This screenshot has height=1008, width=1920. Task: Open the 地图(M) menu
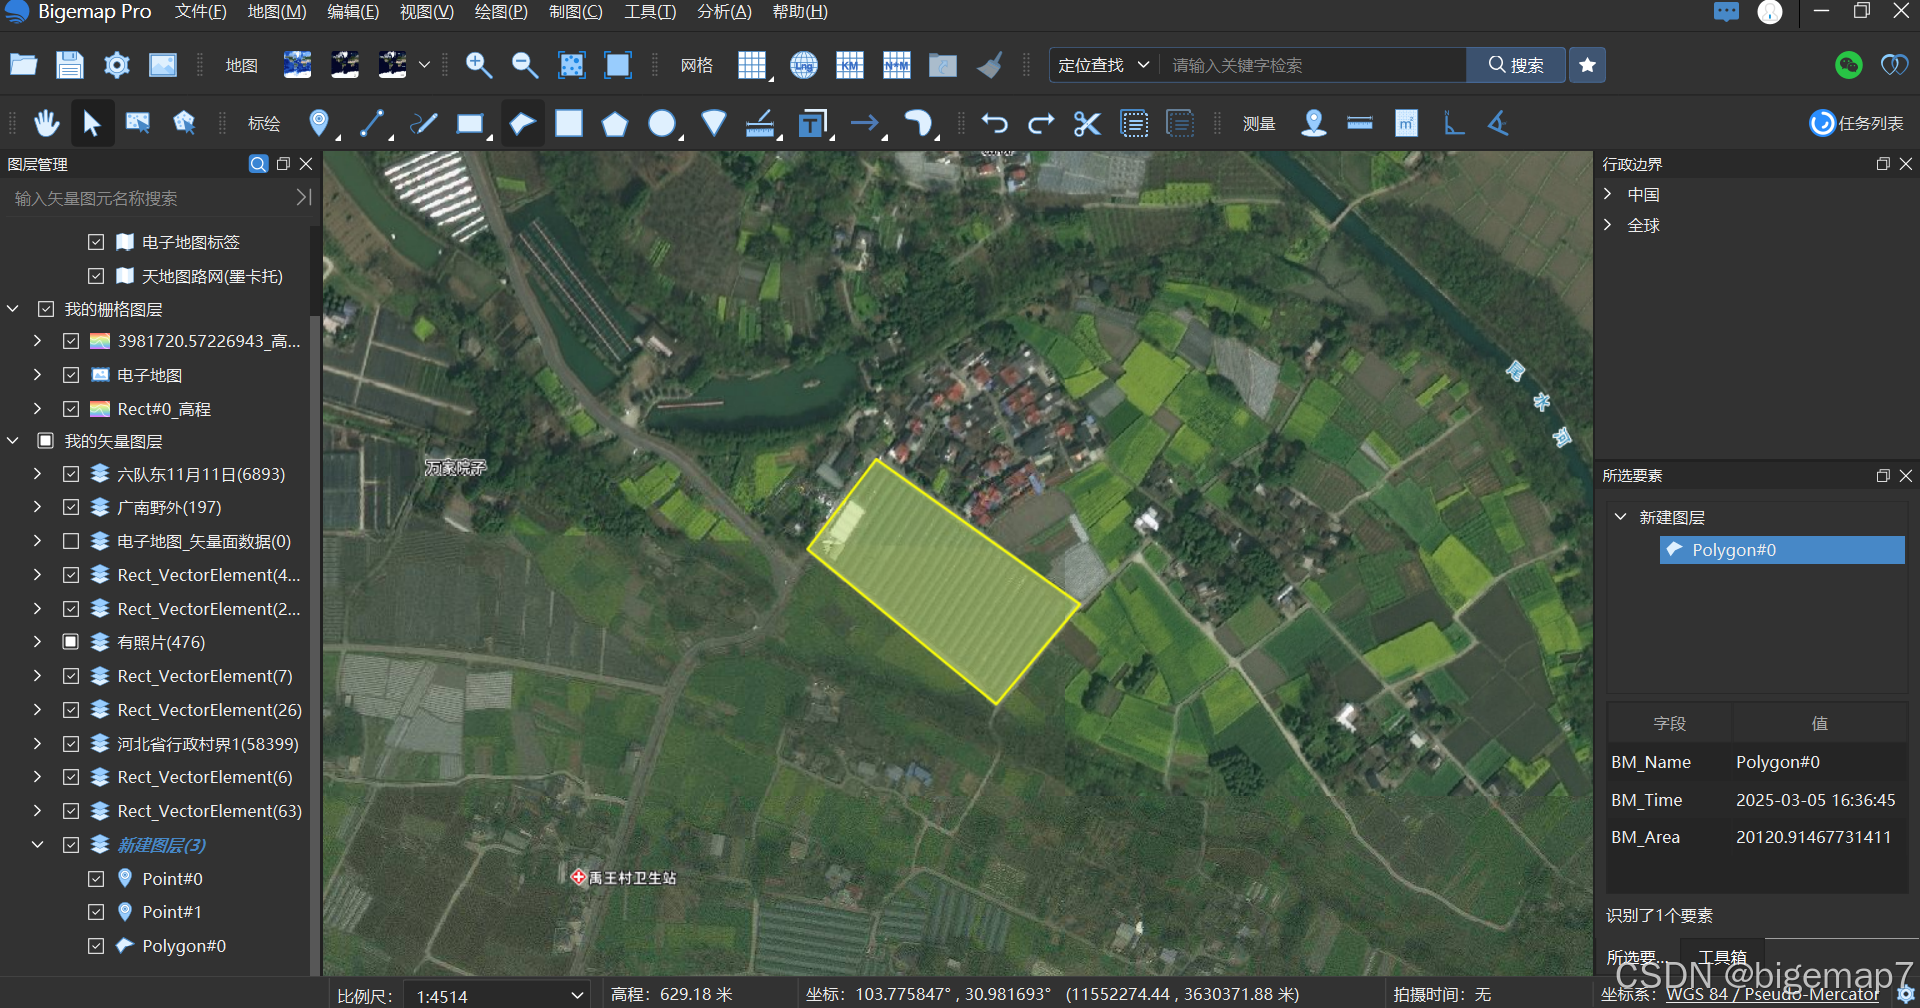point(277,12)
